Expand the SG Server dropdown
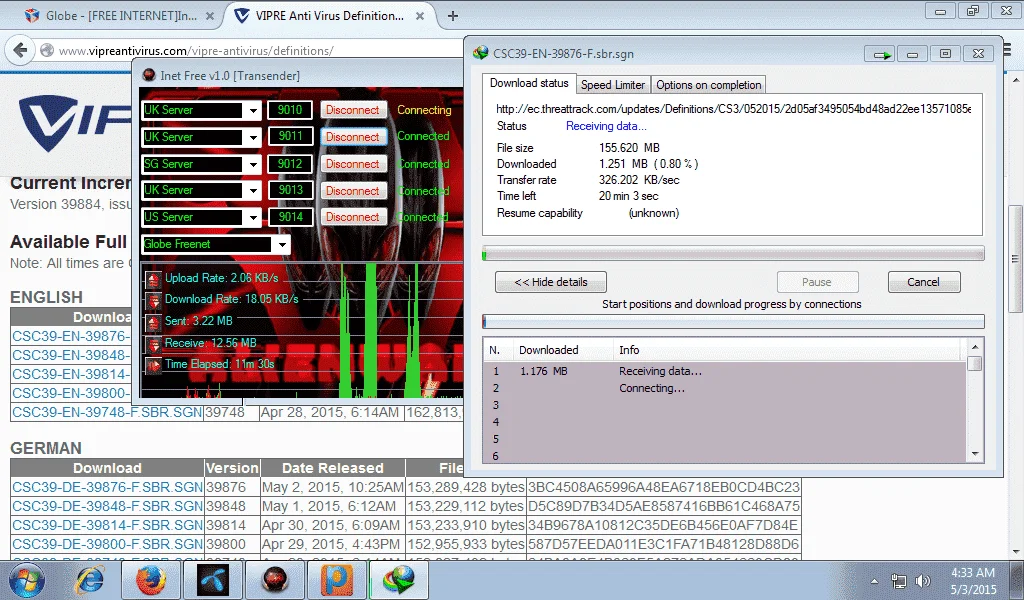The image size is (1024, 600). point(253,164)
